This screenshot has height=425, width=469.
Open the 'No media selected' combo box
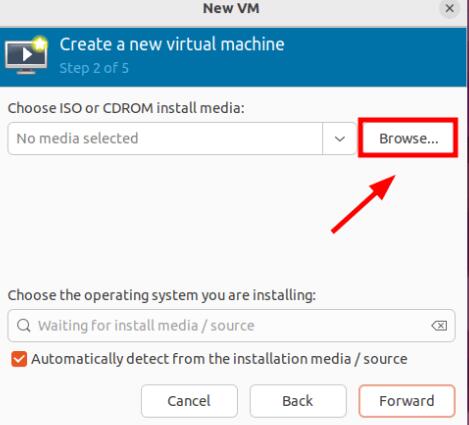coord(182,139)
